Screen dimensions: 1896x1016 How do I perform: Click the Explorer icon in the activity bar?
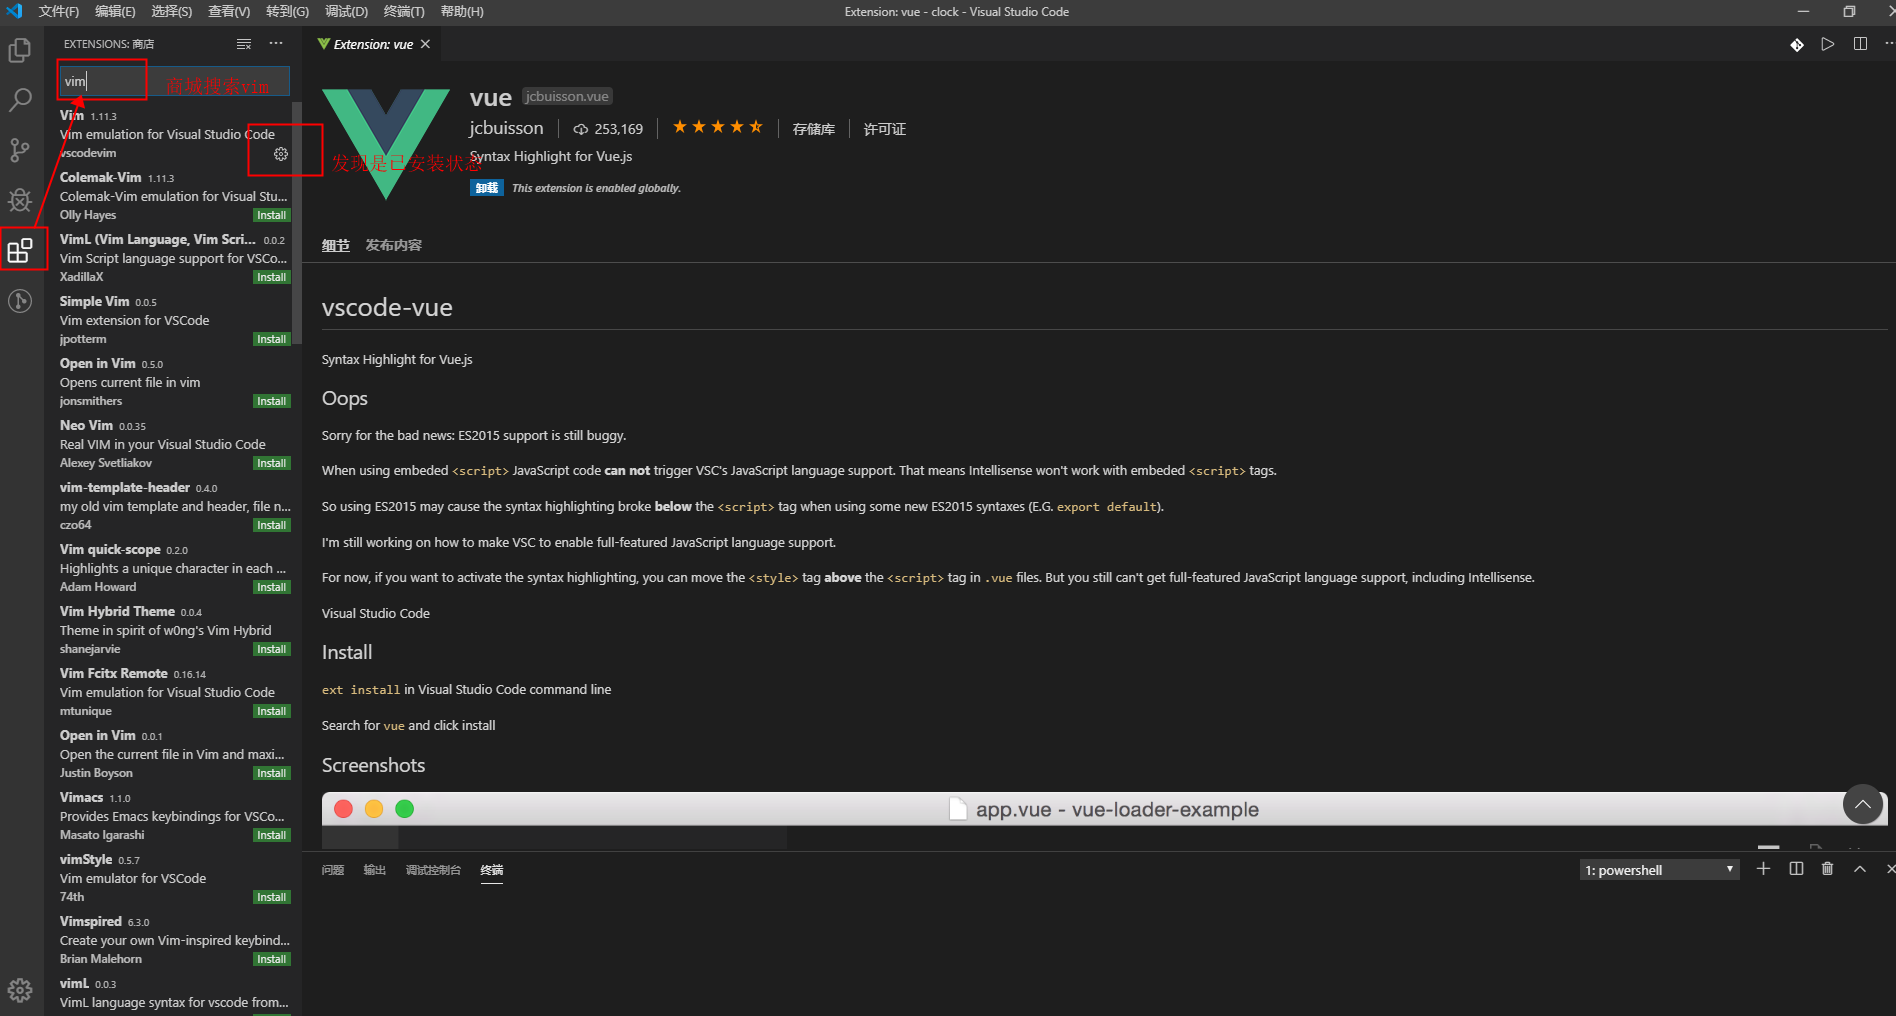pos(20,50)
